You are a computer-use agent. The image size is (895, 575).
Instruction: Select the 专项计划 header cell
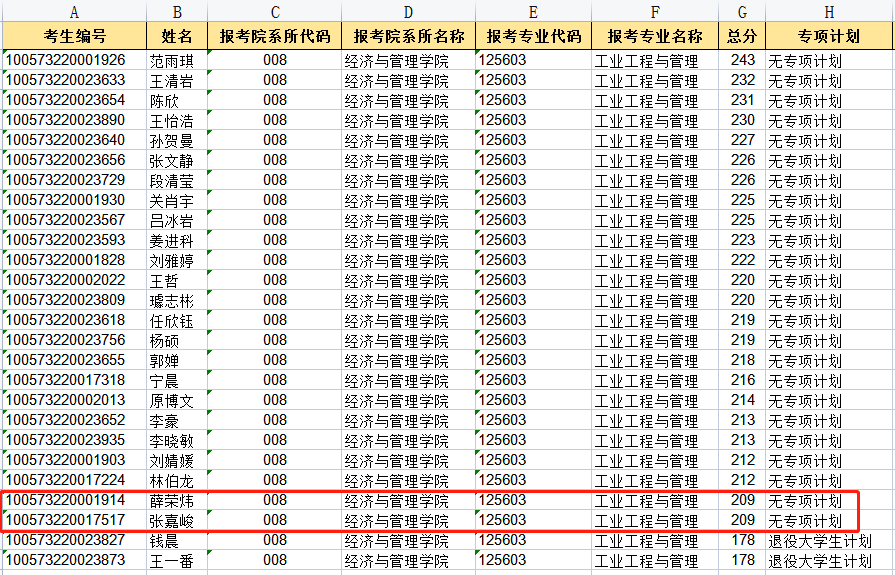click(x=829, y=36)
